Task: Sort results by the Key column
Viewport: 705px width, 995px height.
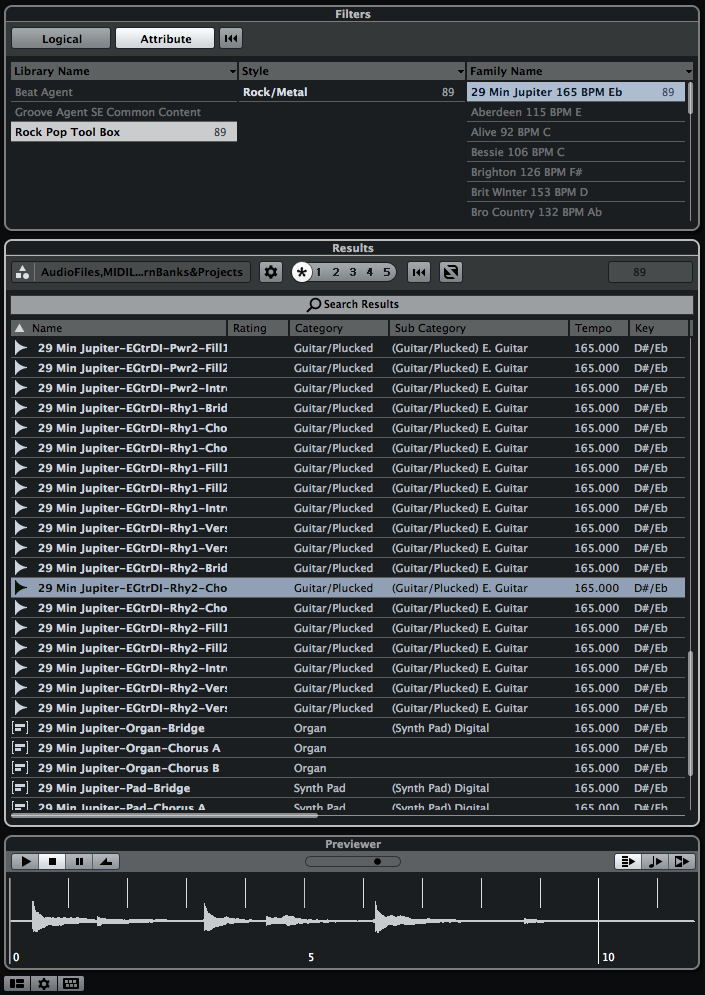Action: click(x=659, y=328)
